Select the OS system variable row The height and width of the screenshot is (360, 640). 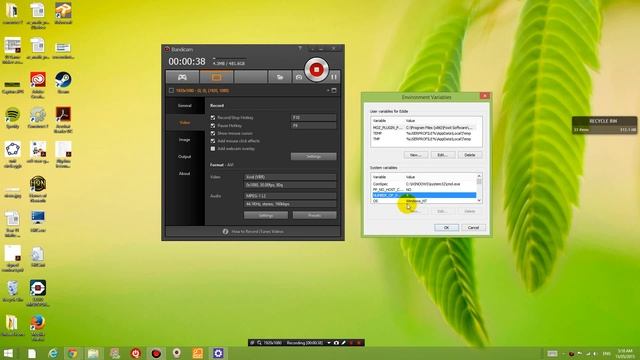click(x=424, y=201)
